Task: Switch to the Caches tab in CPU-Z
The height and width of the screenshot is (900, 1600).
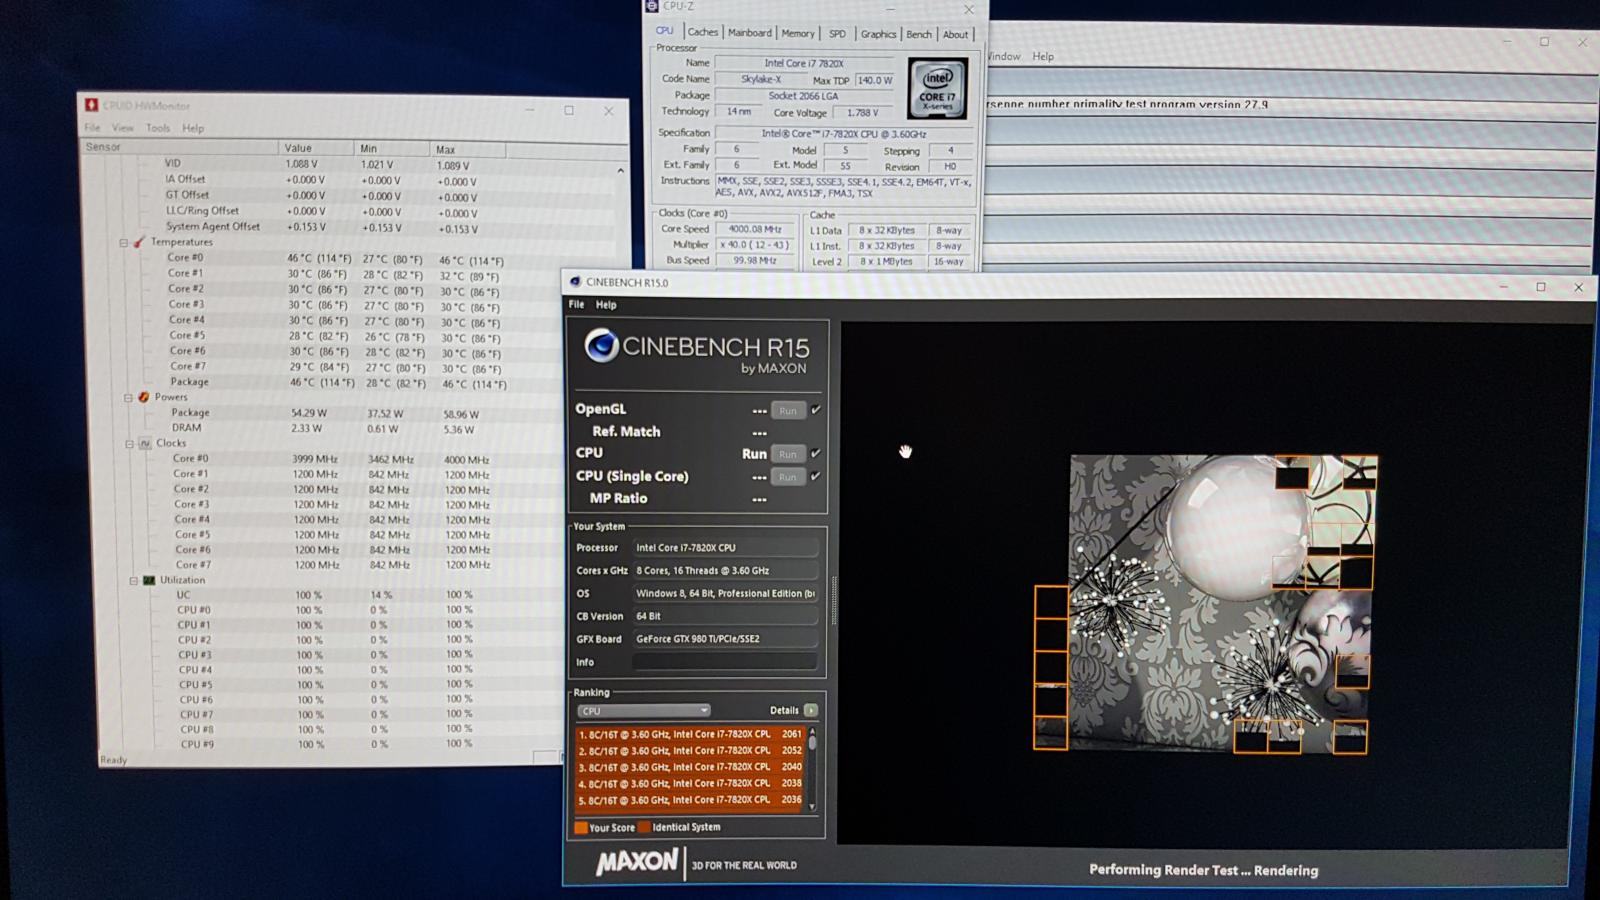Action: [x=703, y=32]
